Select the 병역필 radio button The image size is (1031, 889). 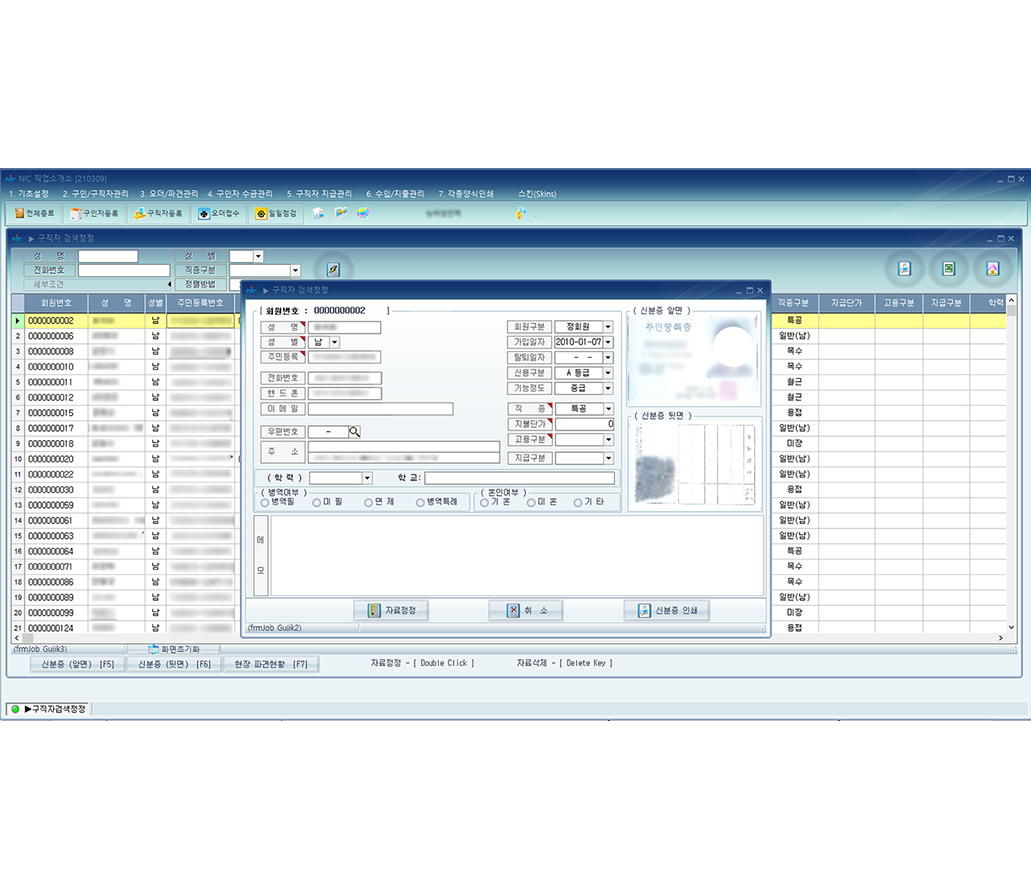tap(264, 503)
